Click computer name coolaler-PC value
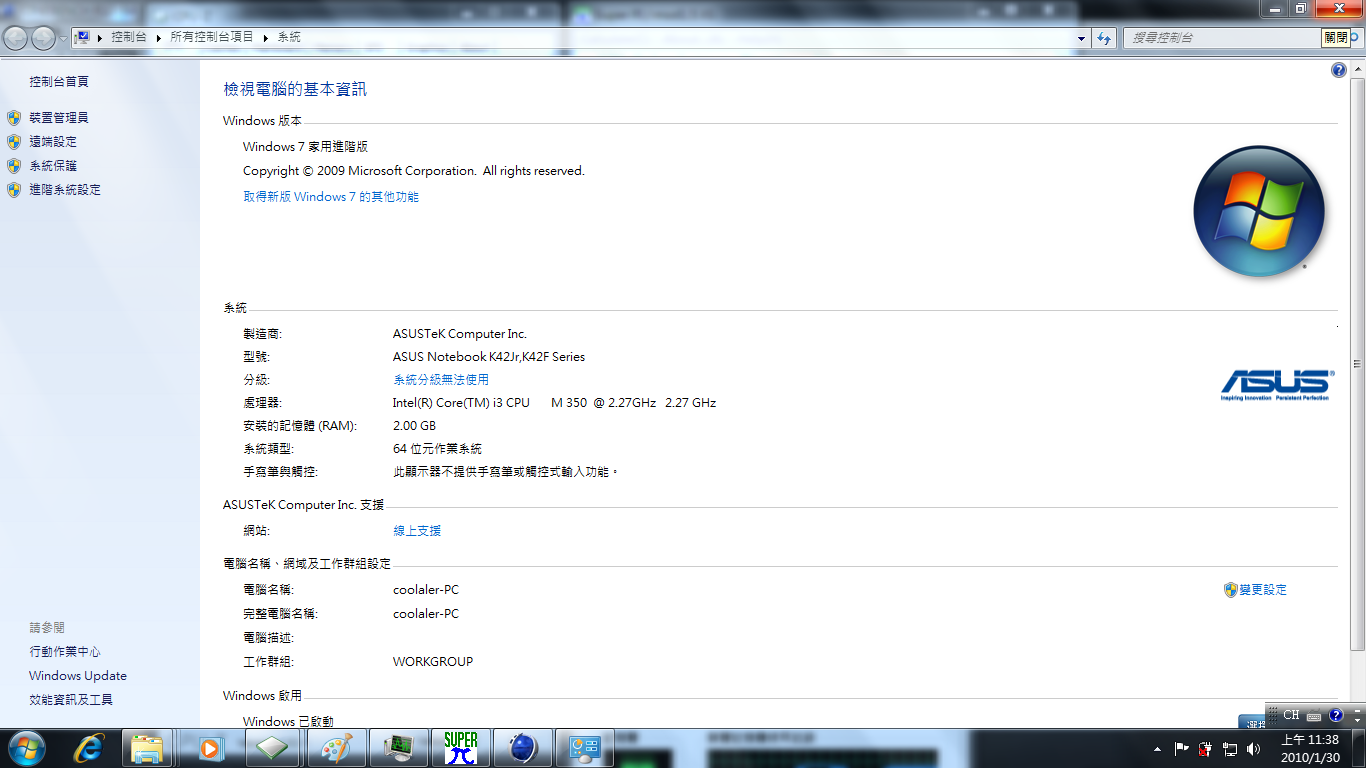Image resolution: width=1366 pixels, height=768 pixels. coord(426,590)
